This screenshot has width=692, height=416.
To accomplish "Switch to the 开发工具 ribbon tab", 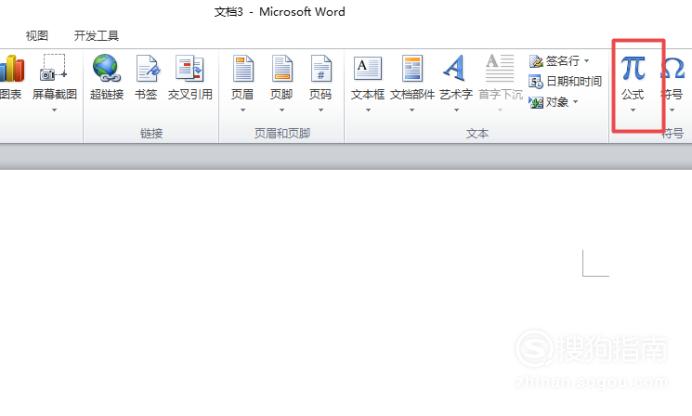I will click(96, 36).
